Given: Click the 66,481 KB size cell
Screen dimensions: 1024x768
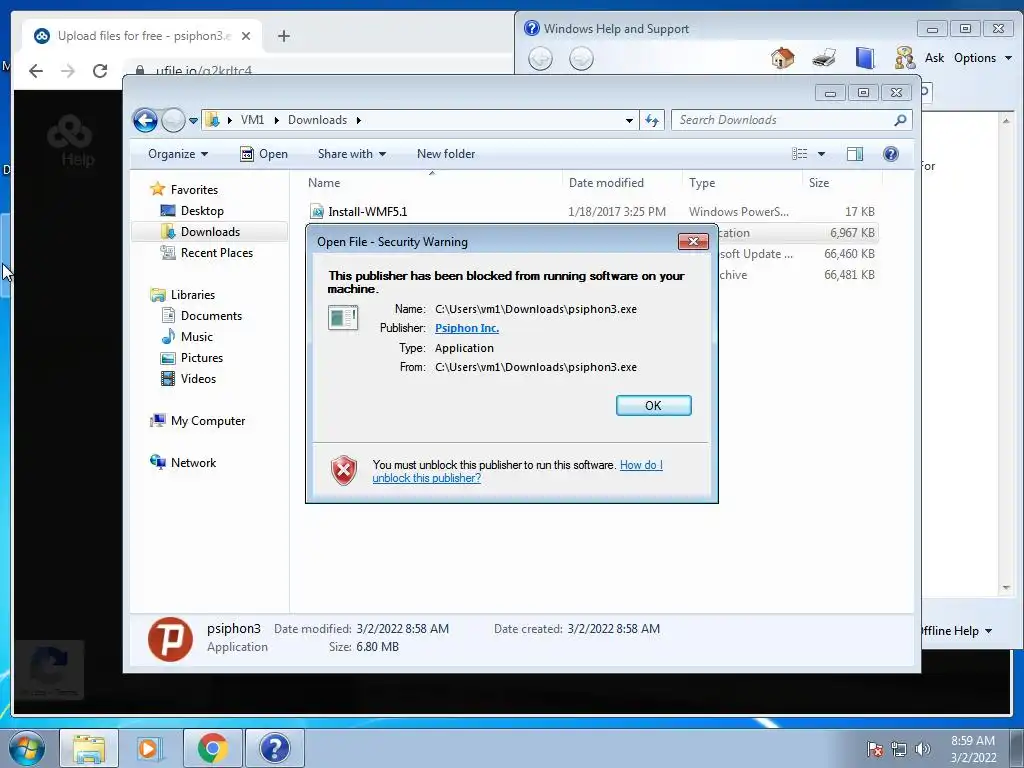Looking at the screenshot, I should coord(849,275).
